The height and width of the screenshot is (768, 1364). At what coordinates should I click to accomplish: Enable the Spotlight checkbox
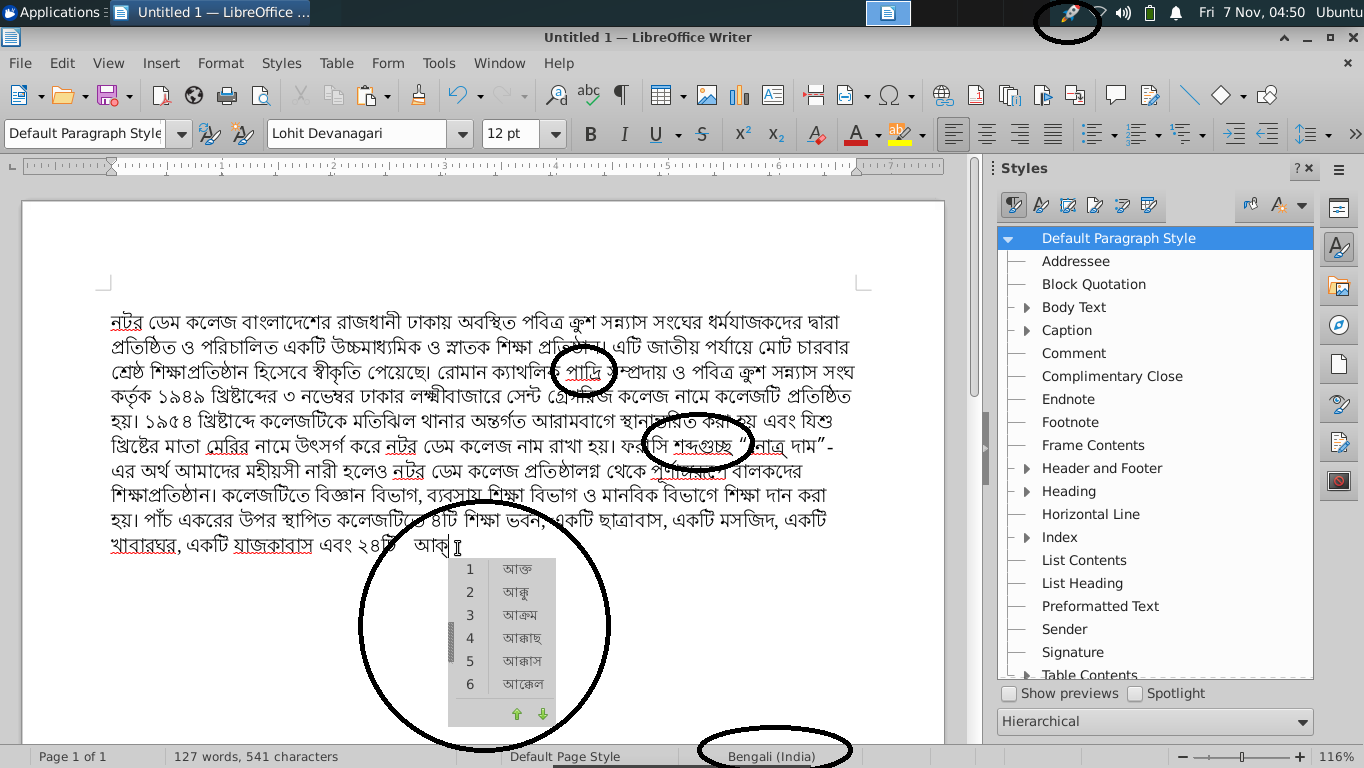click(x=1135, y=693)
